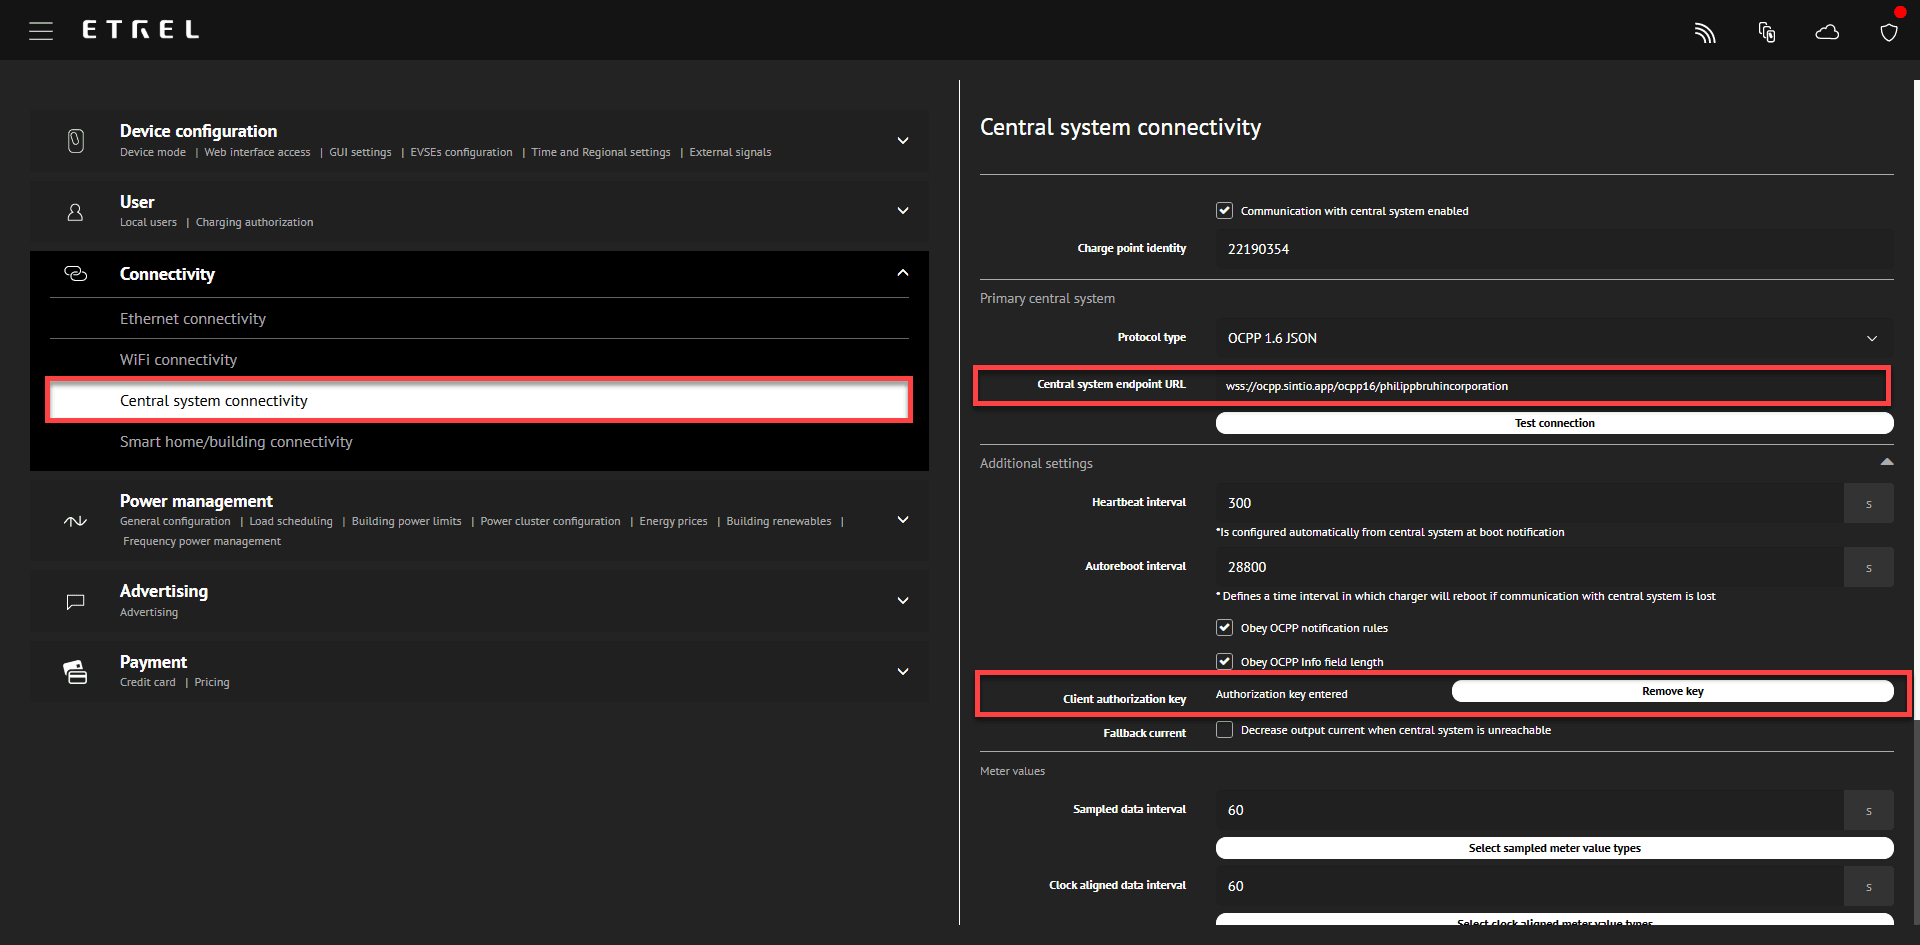Click the Clock aligned data interval field

coord(1530,886)
